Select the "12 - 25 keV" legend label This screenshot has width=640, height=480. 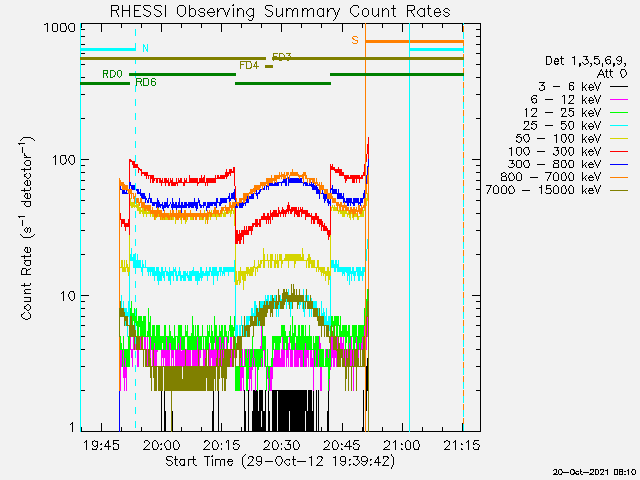click(x=562, y=113)
